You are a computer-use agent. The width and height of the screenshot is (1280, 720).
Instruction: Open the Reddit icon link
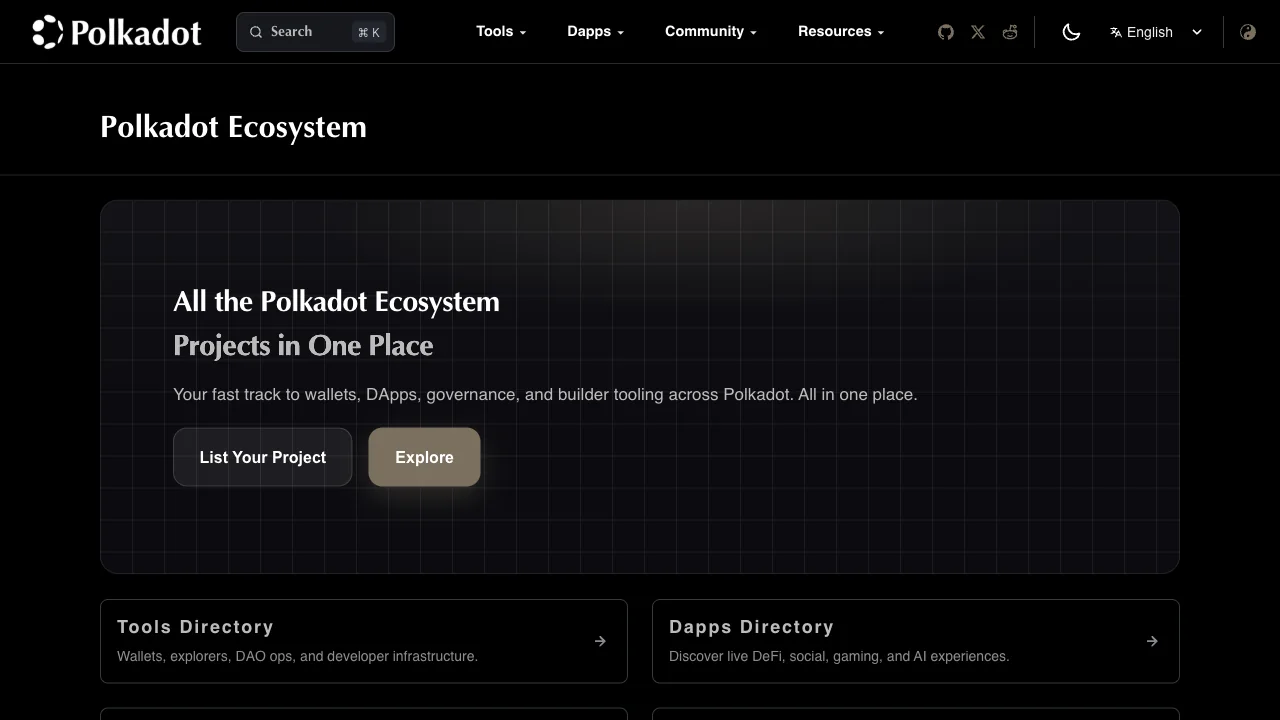[1010, 32]
